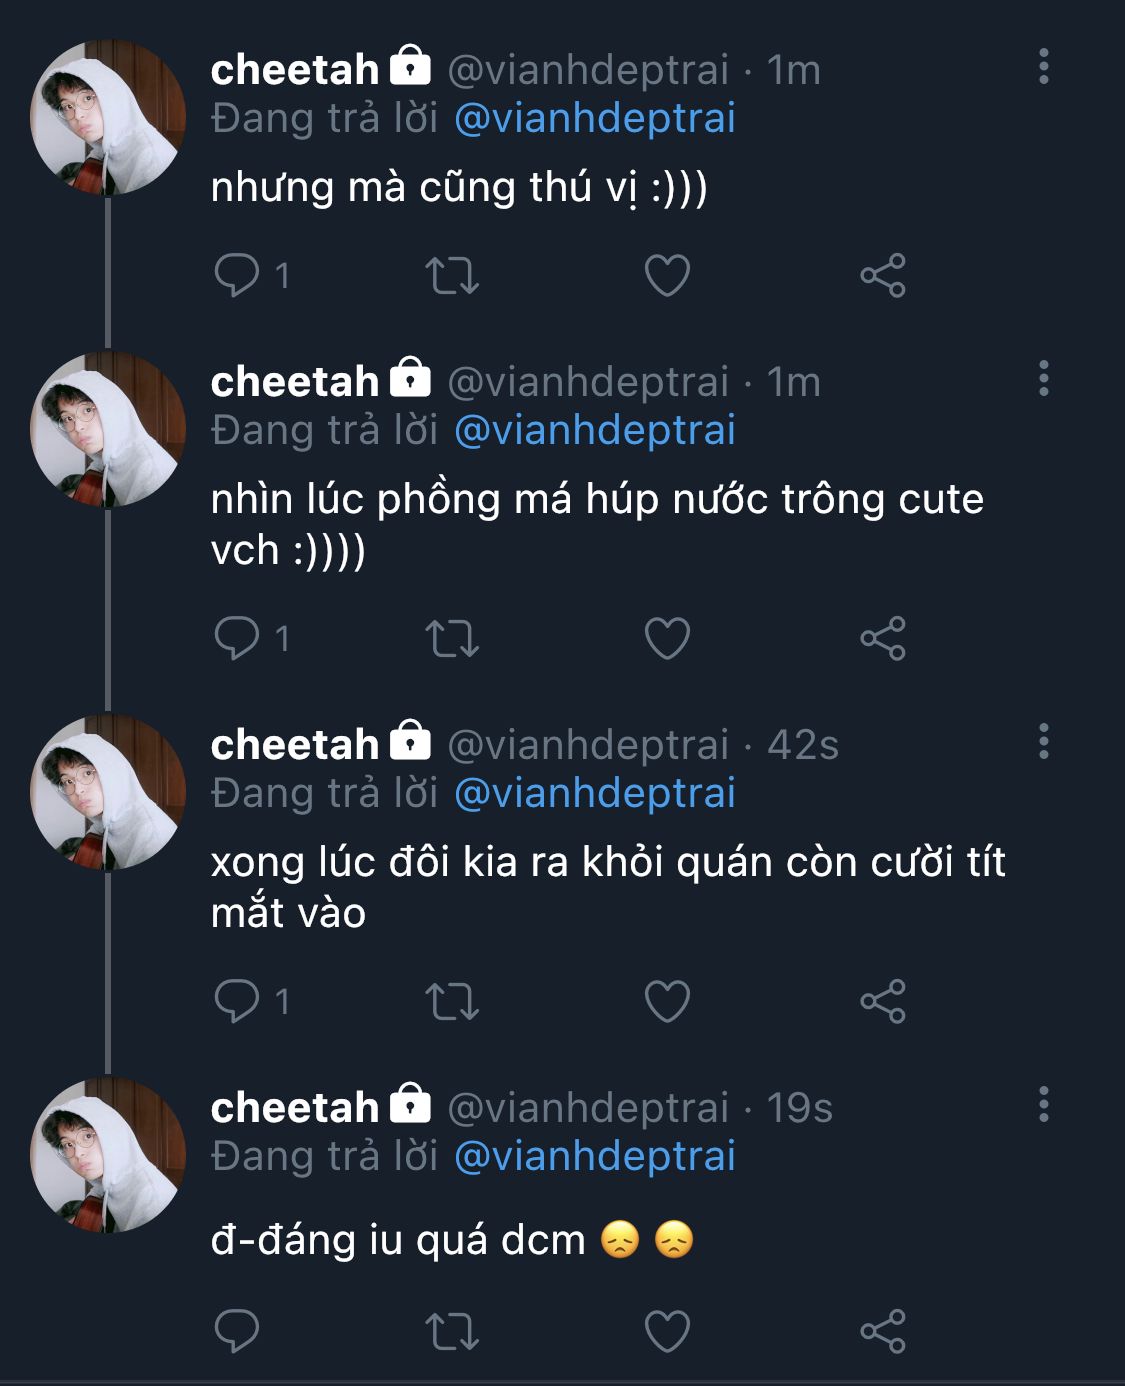Open more options on the 19s tweet

coord(1043,1105)
